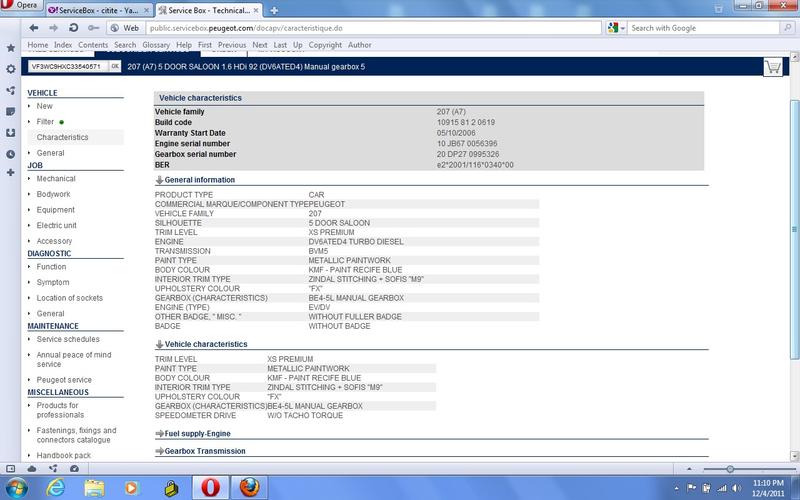800x500 pixels.
Task: Open the padlock app in taskbar
Action: click(x=171, y=488)
